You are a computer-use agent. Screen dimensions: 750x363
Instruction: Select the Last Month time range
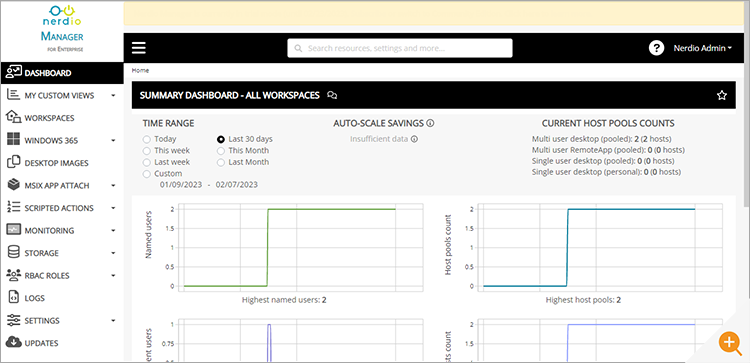(221, 162)
